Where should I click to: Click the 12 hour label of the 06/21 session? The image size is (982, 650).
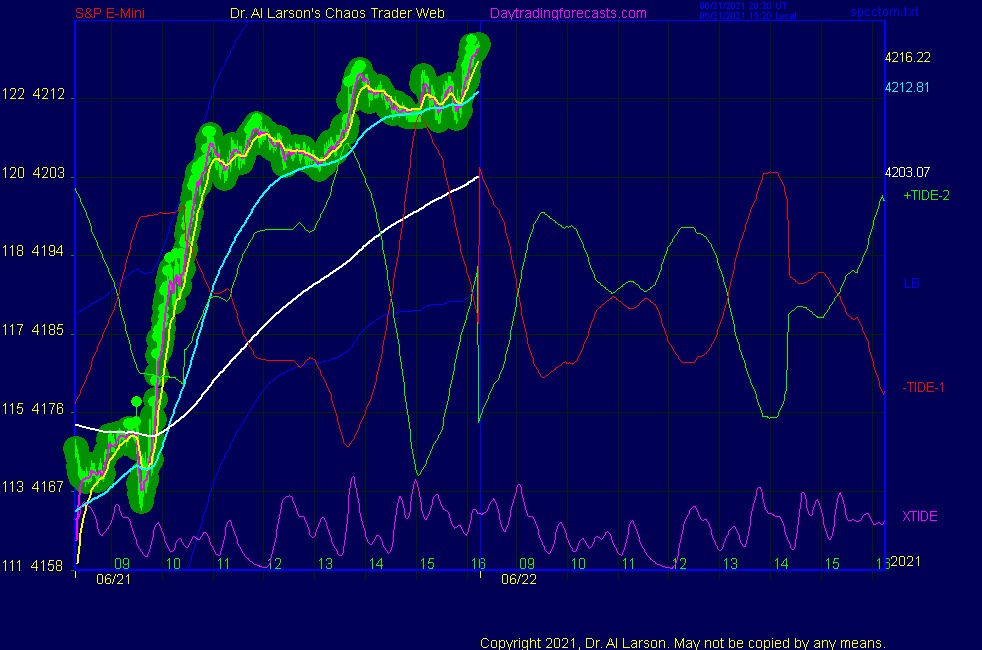[274, 564]
